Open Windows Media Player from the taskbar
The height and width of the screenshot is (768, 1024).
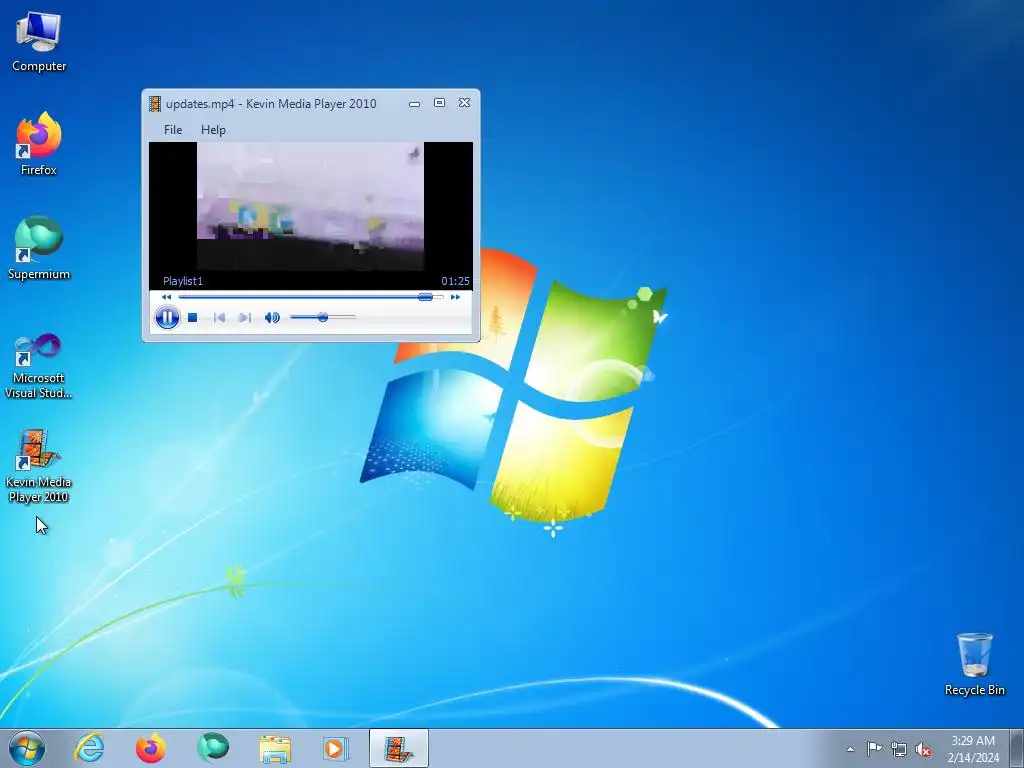336,748
